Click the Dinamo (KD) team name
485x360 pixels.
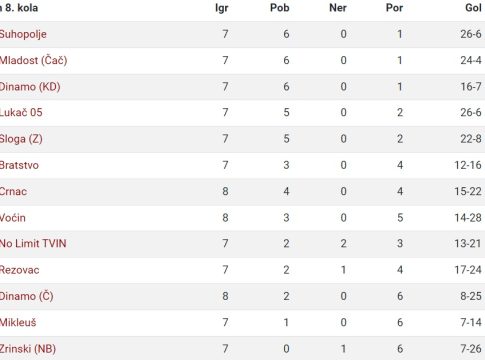[30, 87]
